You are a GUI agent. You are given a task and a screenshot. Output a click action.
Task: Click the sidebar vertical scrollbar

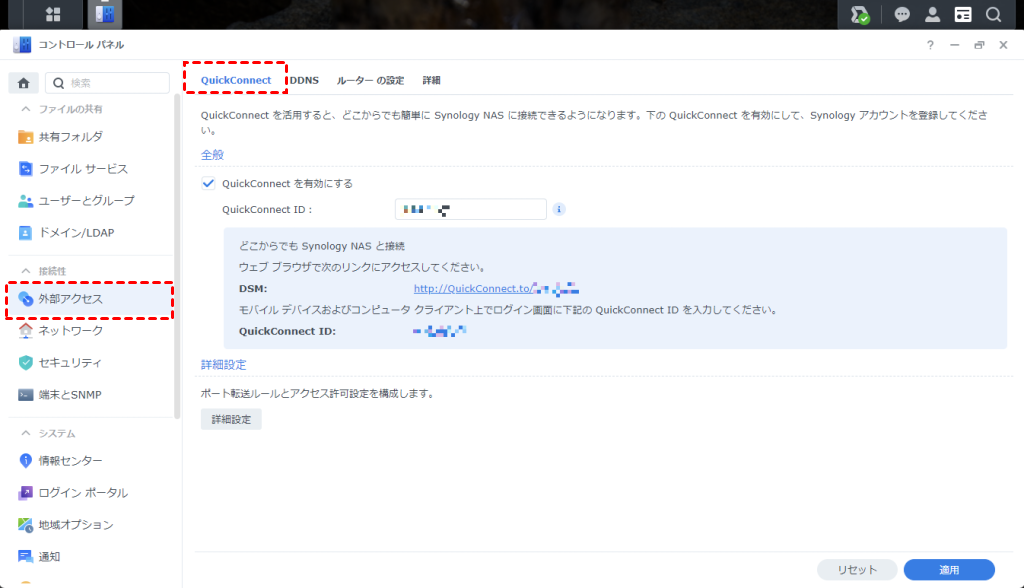(177, 255)
